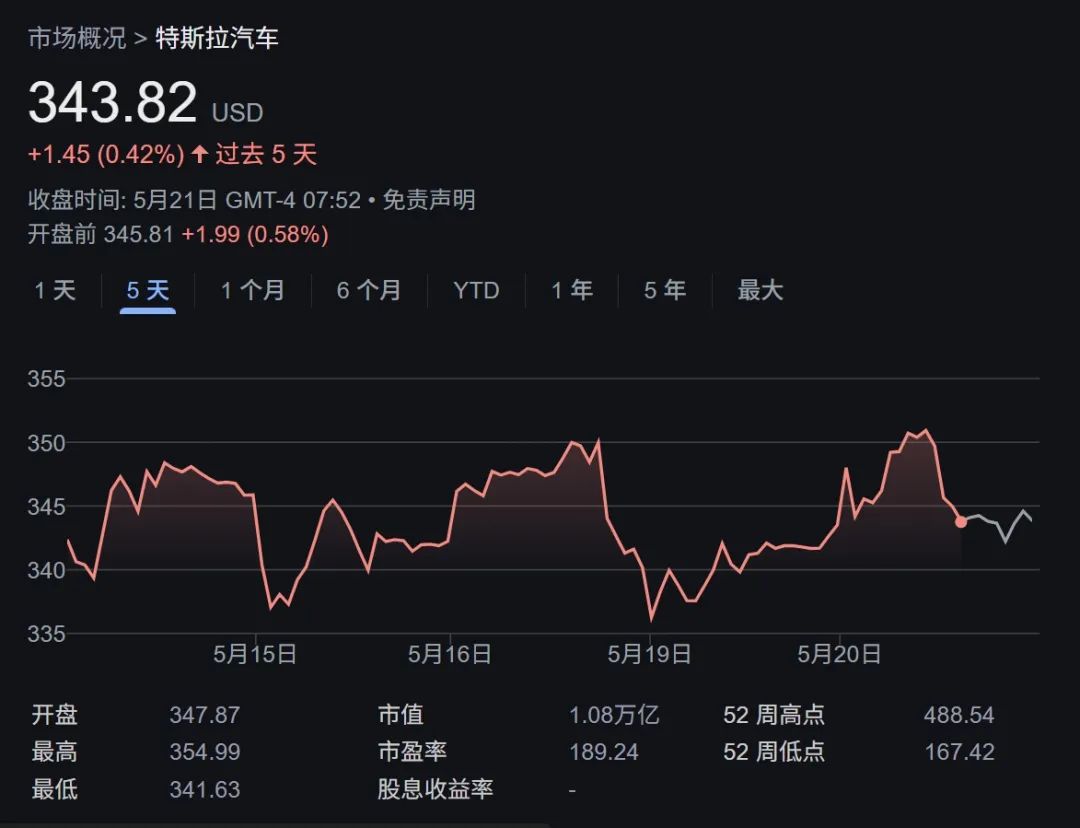Show the 1 个月 chart range
The image size is (1080, 828).
pyautogui.click(x=252, y=291)
